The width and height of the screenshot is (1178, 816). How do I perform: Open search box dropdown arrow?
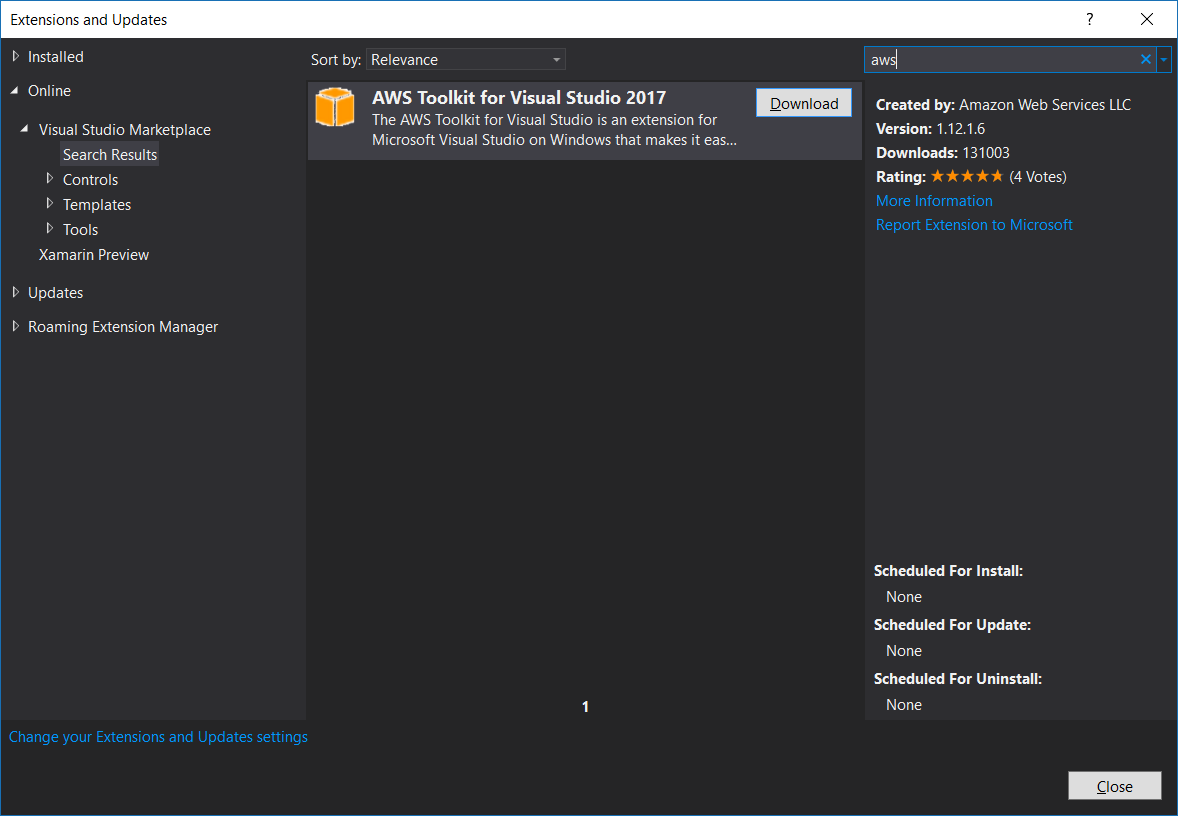tap(1164, 60)
